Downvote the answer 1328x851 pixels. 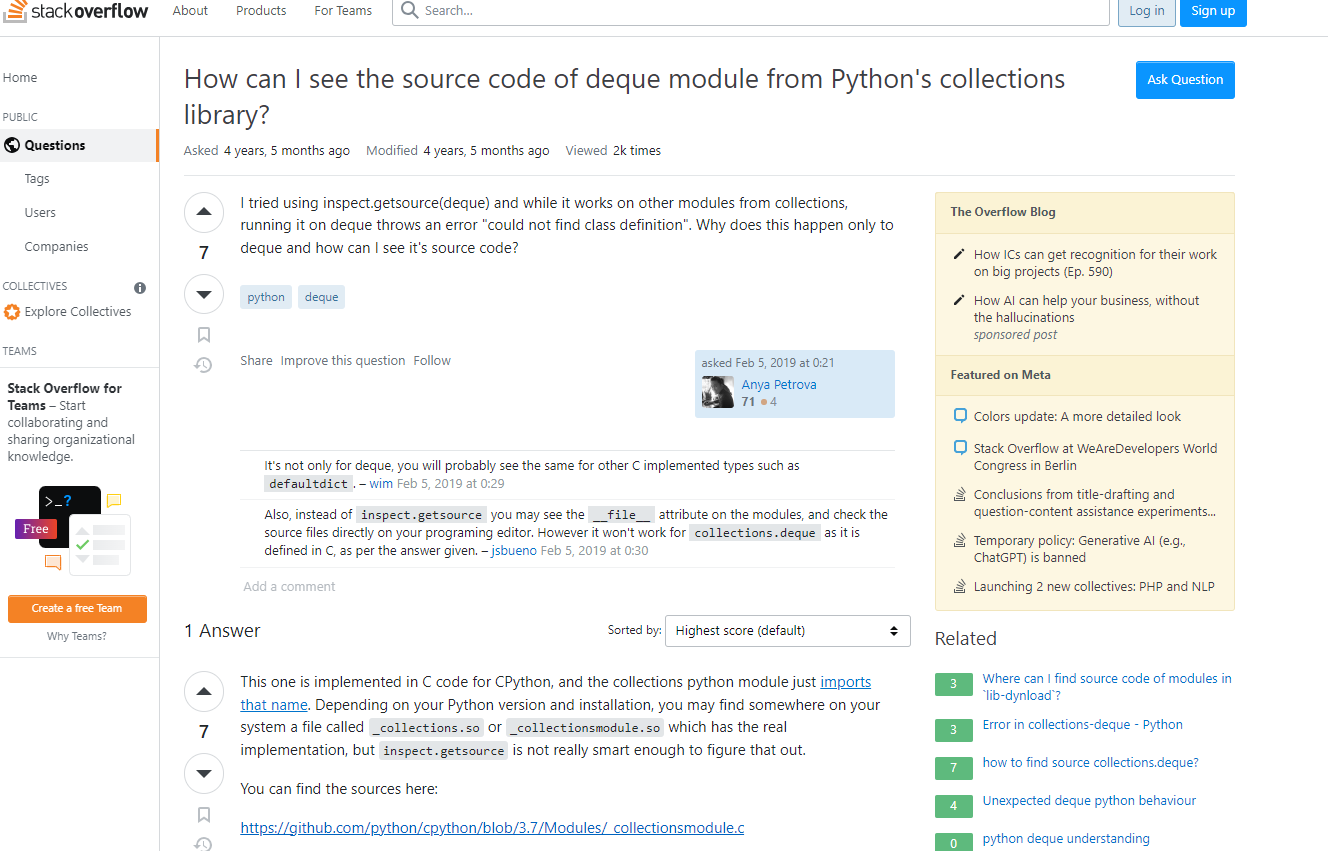pyautogui.click(x=204, y=773)
